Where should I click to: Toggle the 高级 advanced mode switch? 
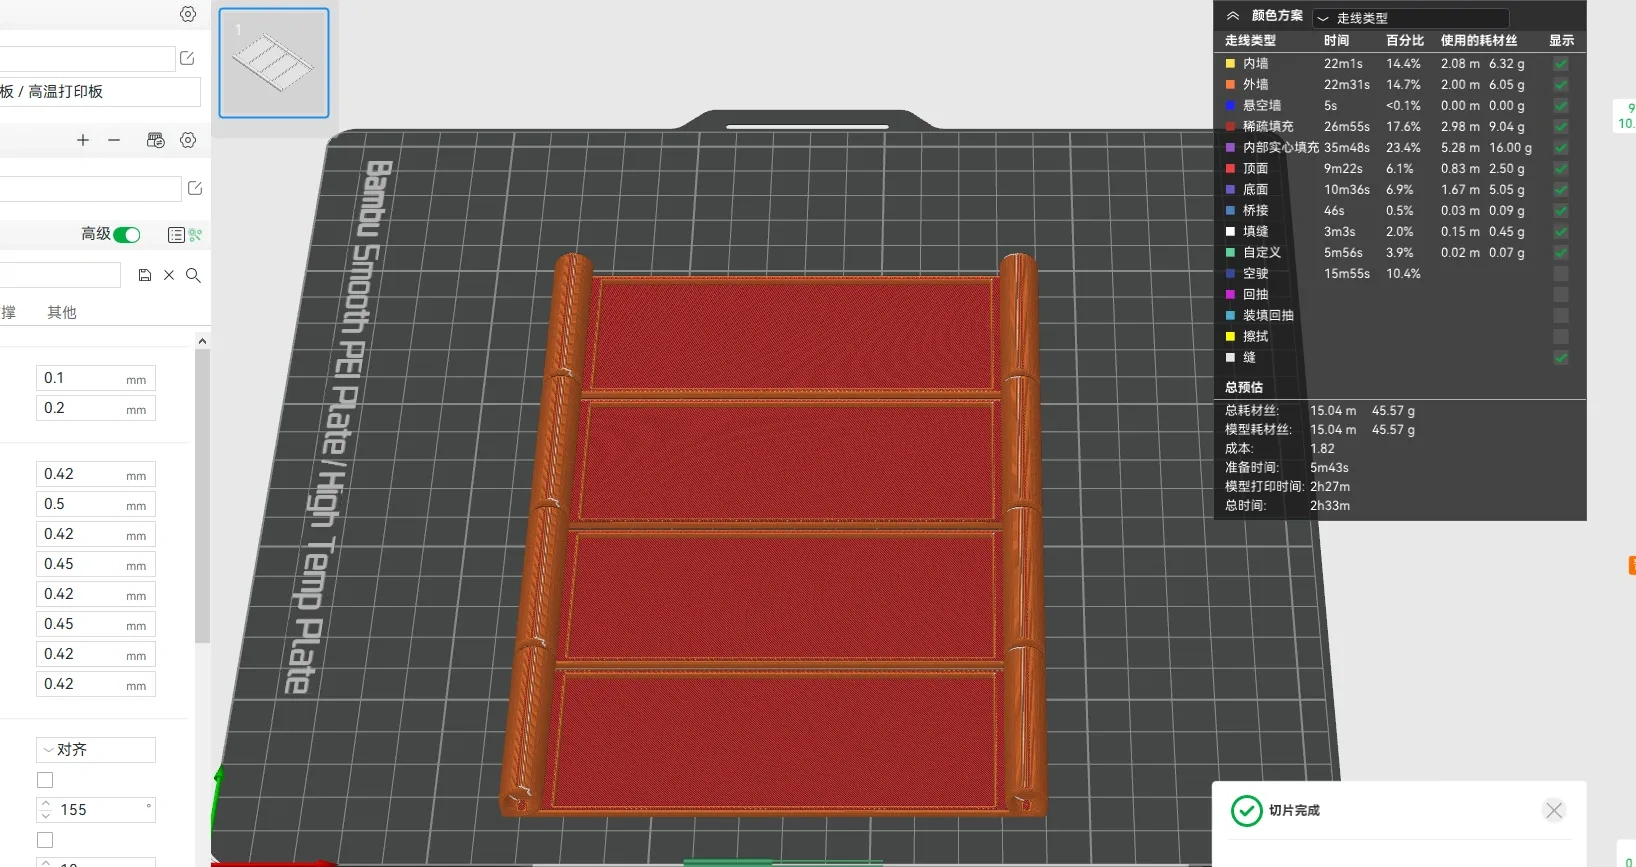click(126, 235)
